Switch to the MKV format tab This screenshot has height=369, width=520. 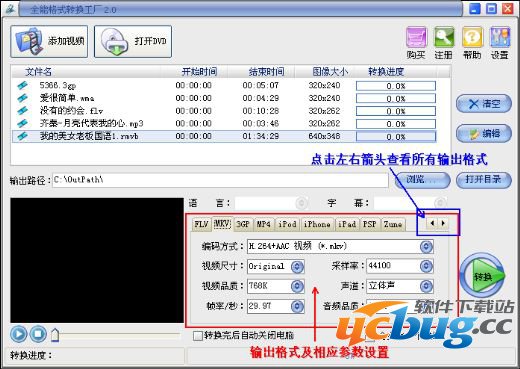click(x=222, y=224)
